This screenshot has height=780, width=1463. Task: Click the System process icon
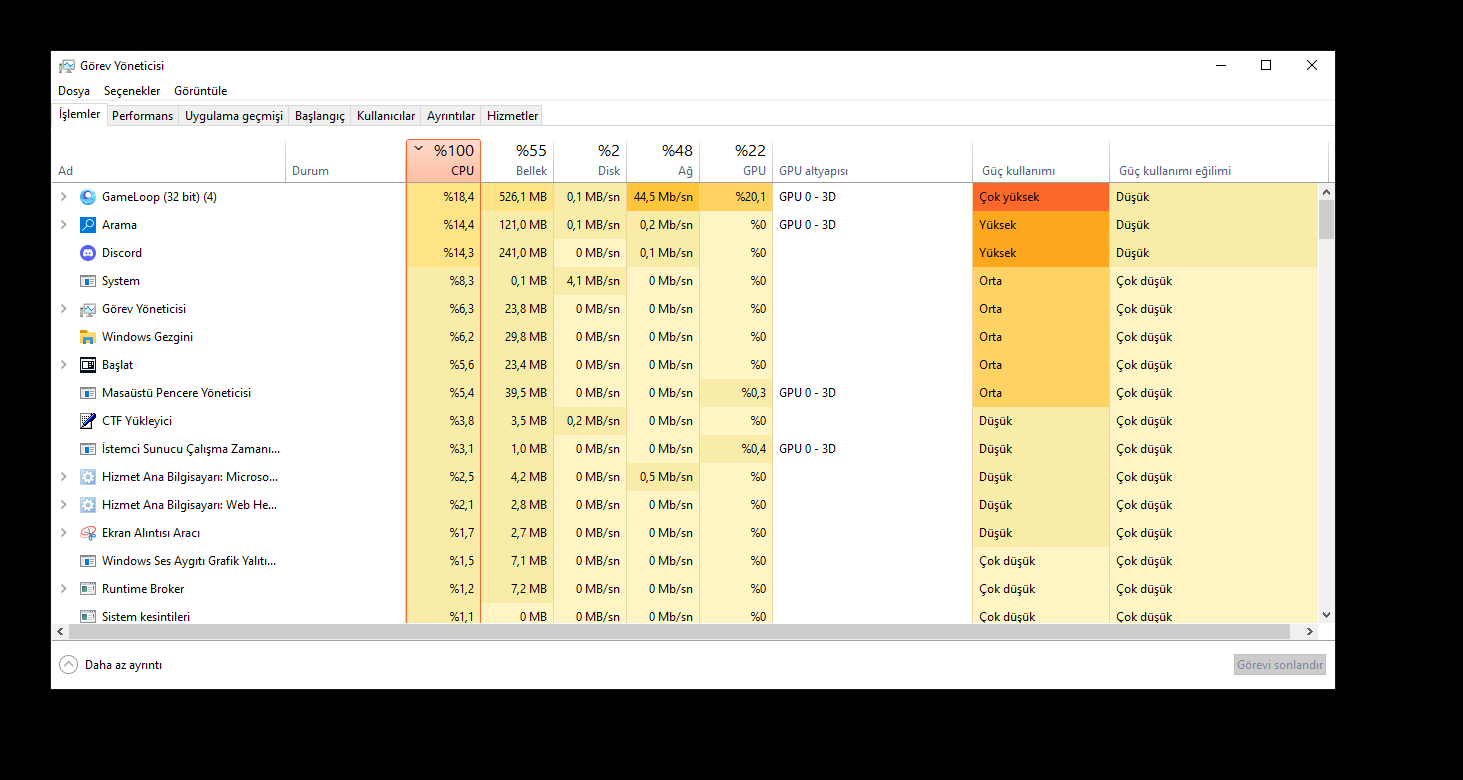pos(88,281)
